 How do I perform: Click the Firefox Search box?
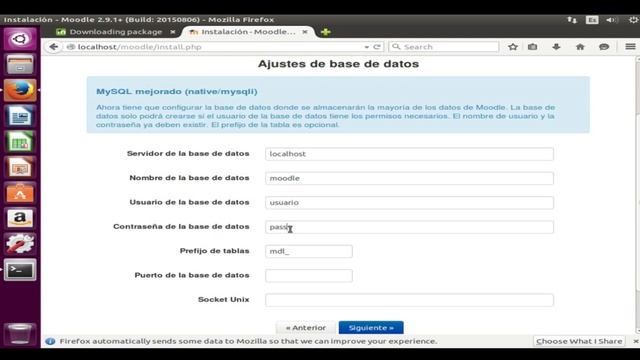click(444, 47)
